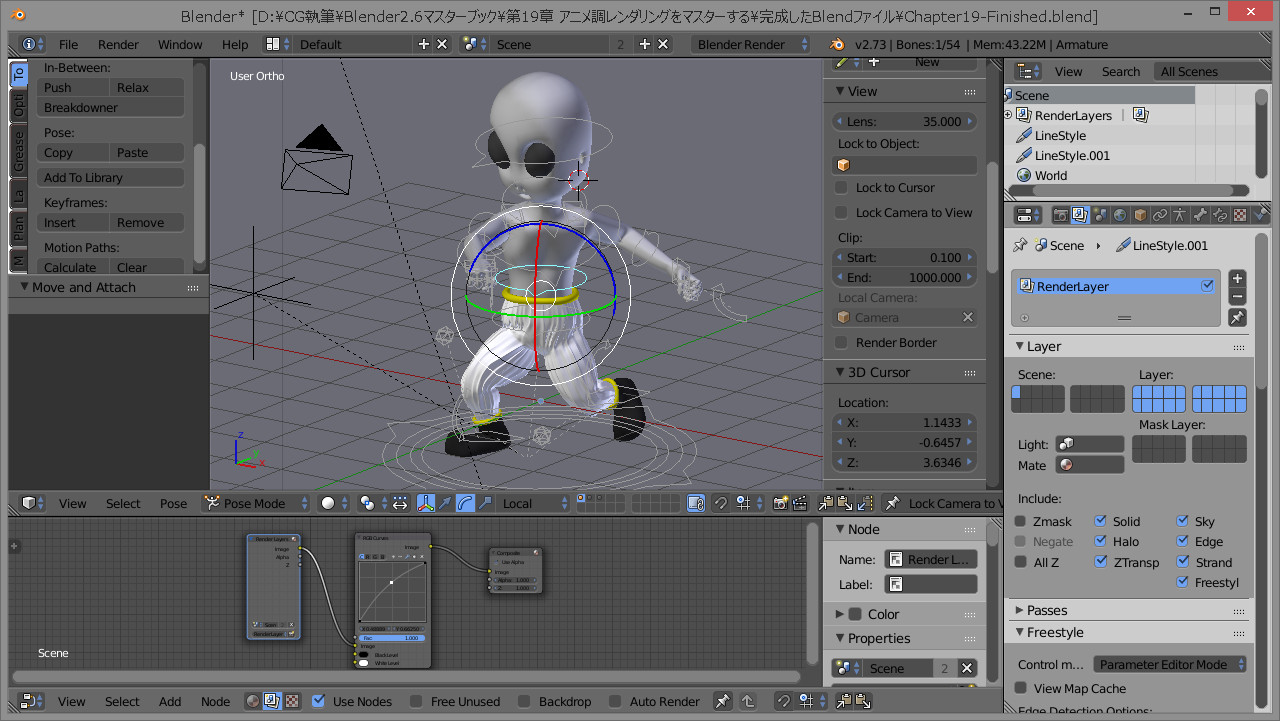Open Armature data properties tab
Screen dimensions: 1280x721
(x=1180, y=215)
